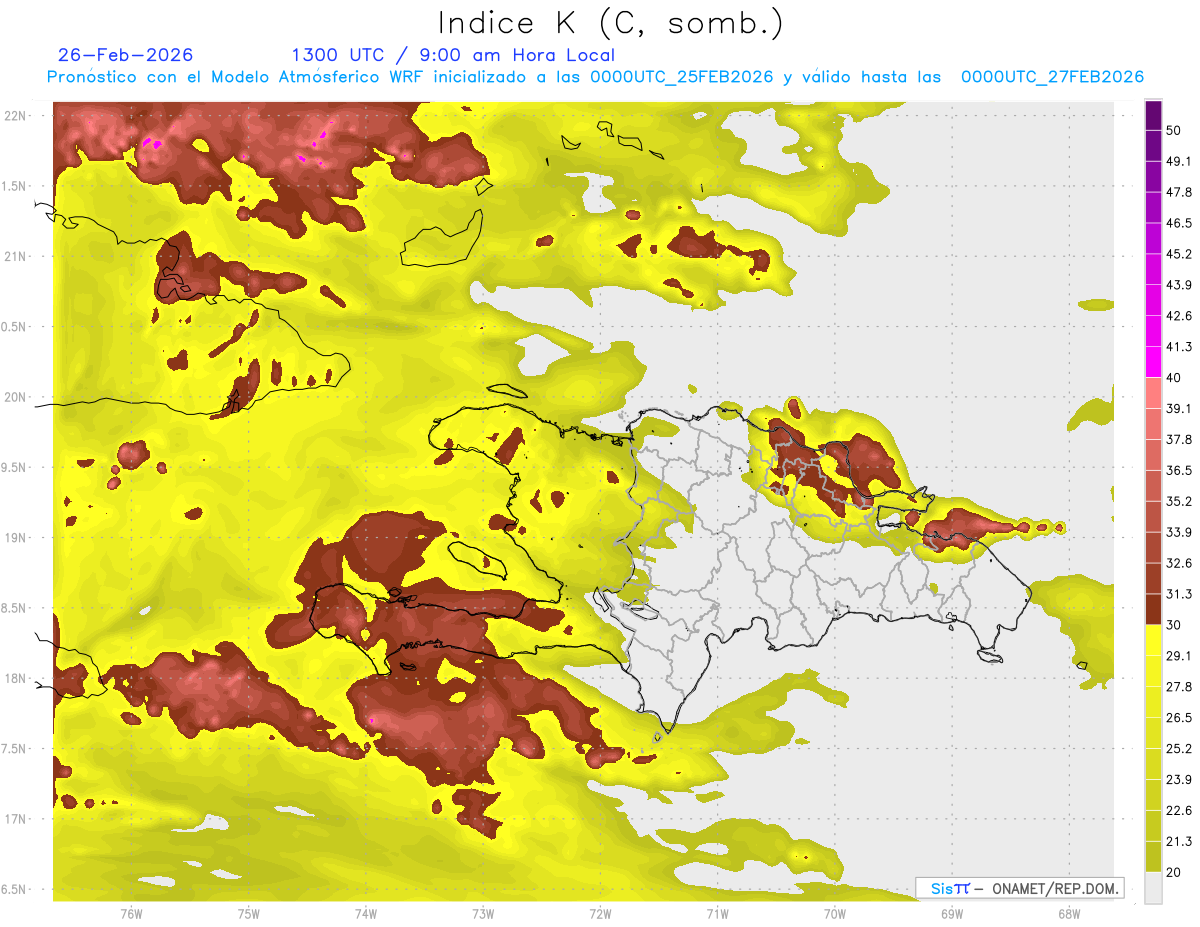
Task: Click the colorbar value 27.8
Action: coord(1179,687)
